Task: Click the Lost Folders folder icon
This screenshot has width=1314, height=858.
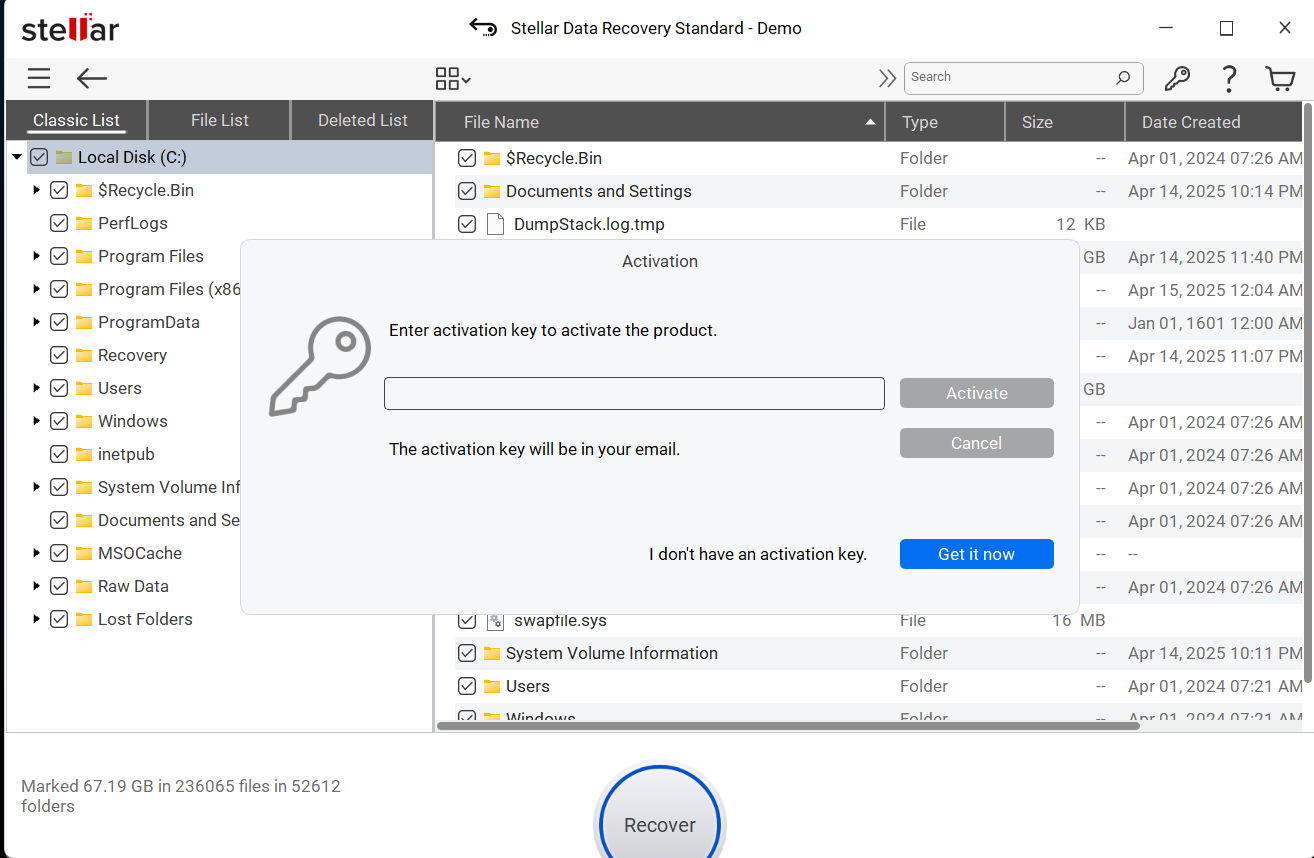Action: [84, 619]
